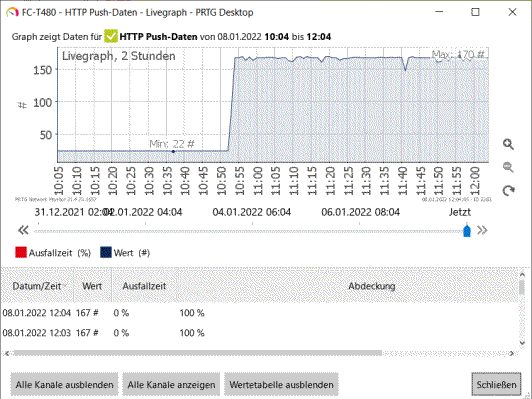
Task: Sort table by Ausfallzeit column header
Action: 144,286
